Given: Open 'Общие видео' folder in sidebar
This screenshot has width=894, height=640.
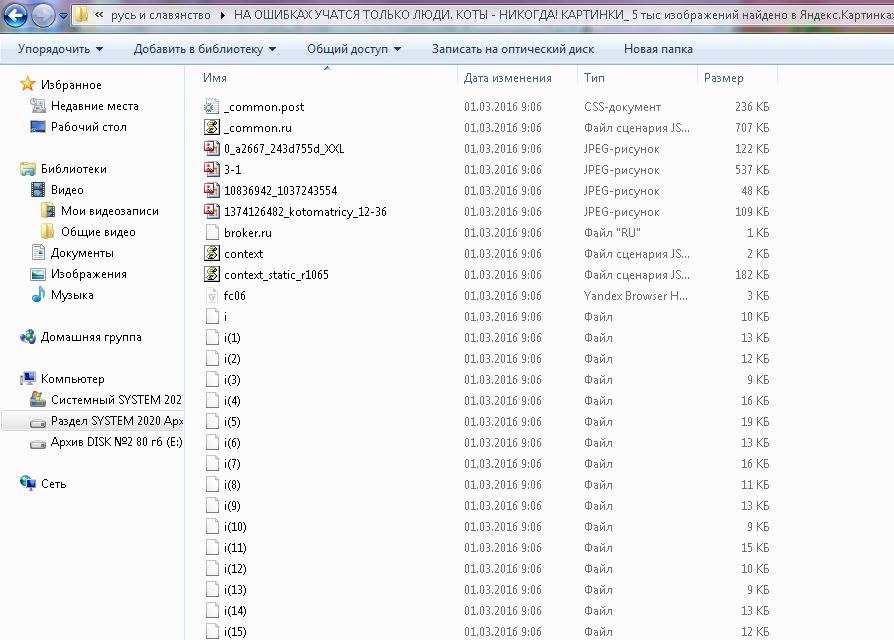Looking at the screenshot, I should (98, 232).
